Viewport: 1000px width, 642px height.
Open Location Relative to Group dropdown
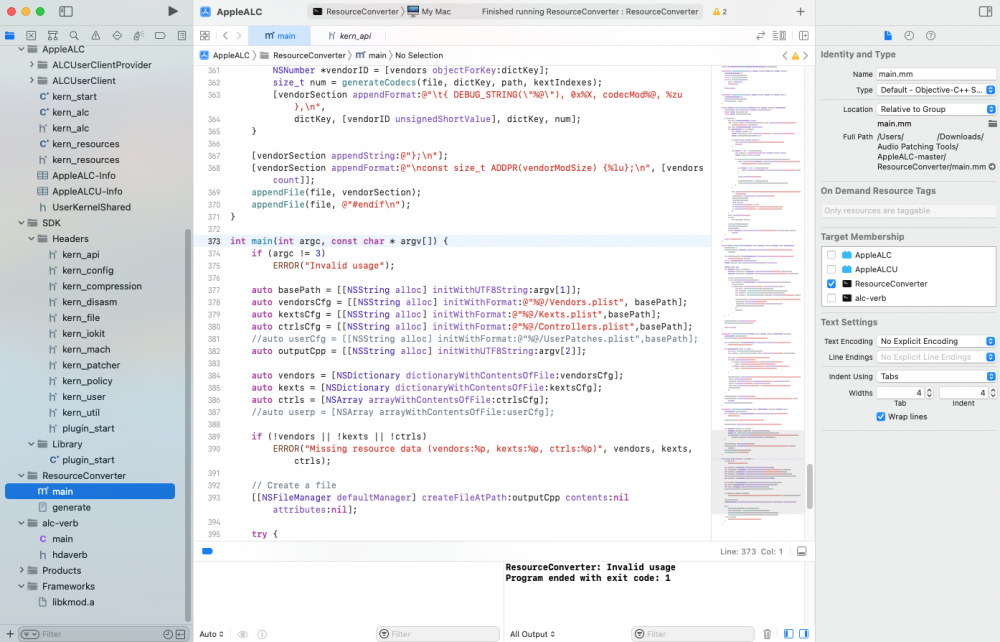(936, 109)
